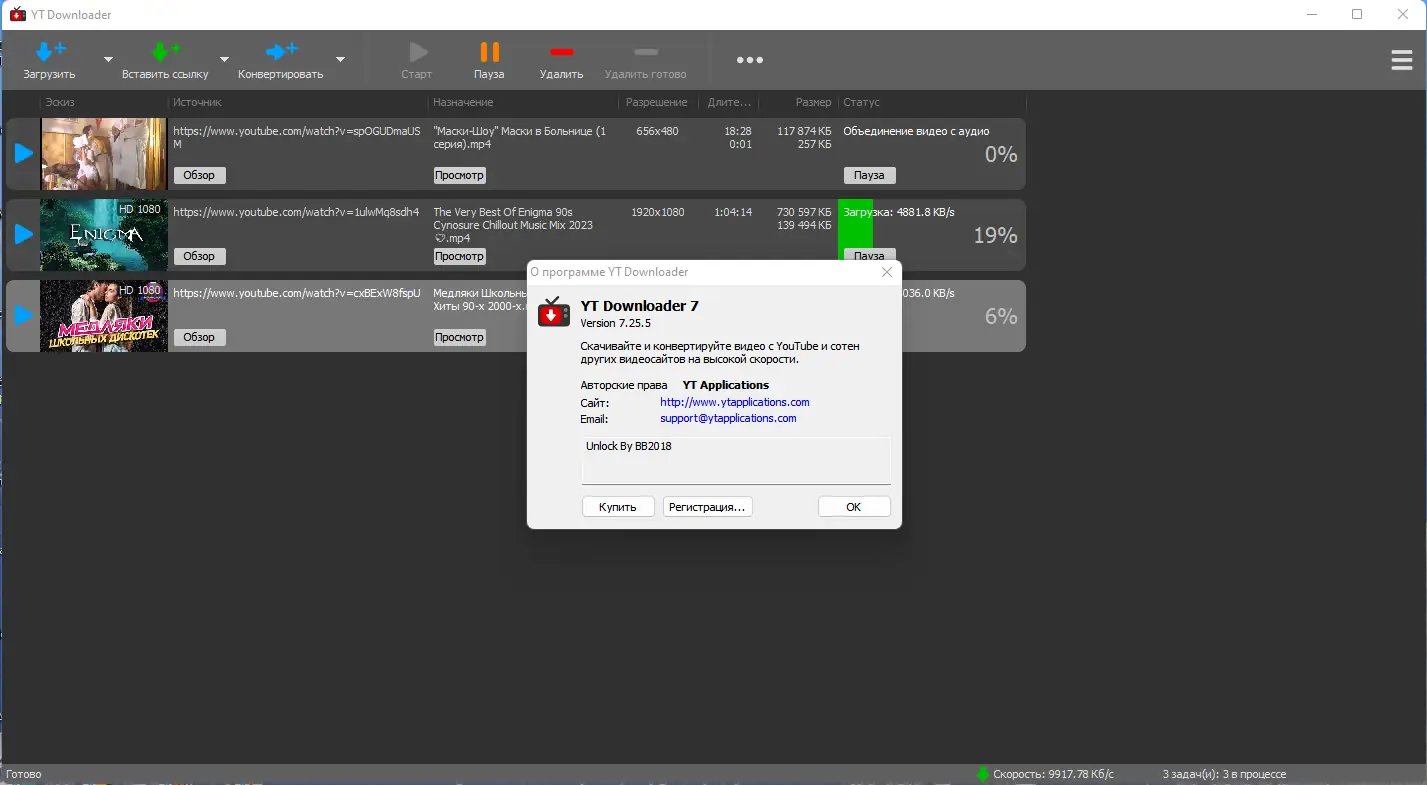Open the hamburger menu at top right
Screen dimensions: 1427x785
[x=1401, y=60]
